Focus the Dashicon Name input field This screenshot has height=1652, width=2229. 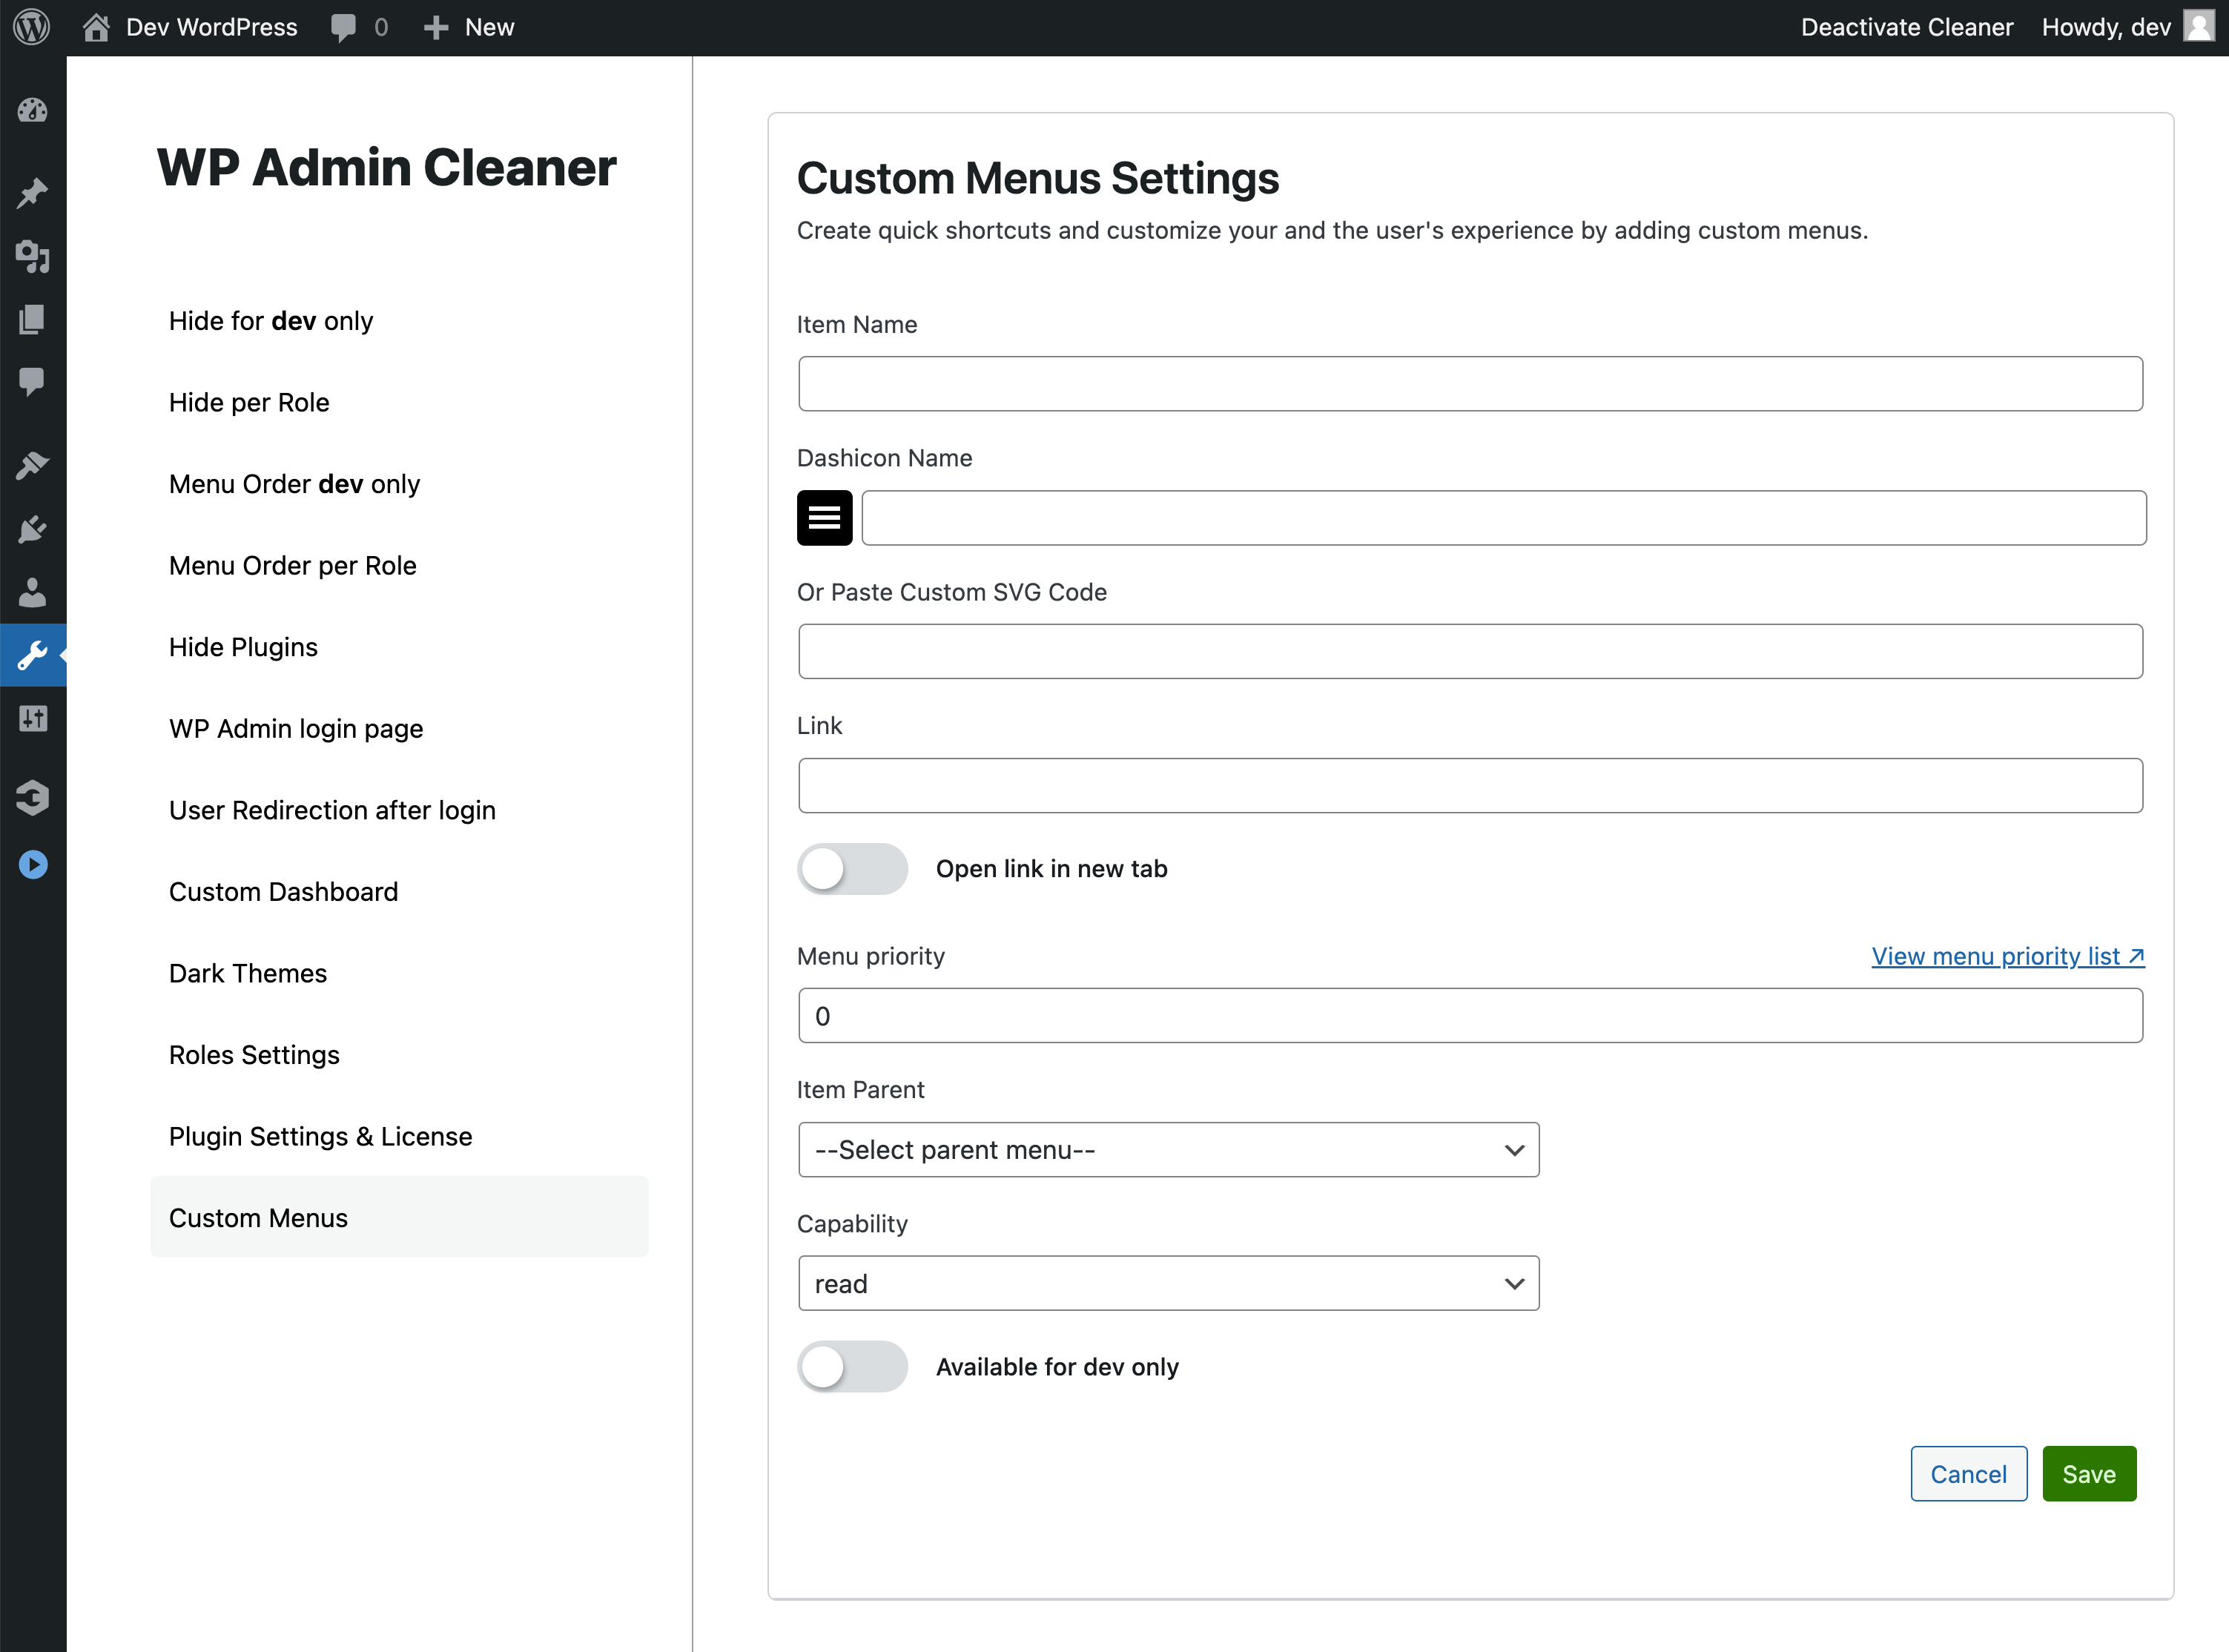pyautogui.click(x=1504, y=518)
